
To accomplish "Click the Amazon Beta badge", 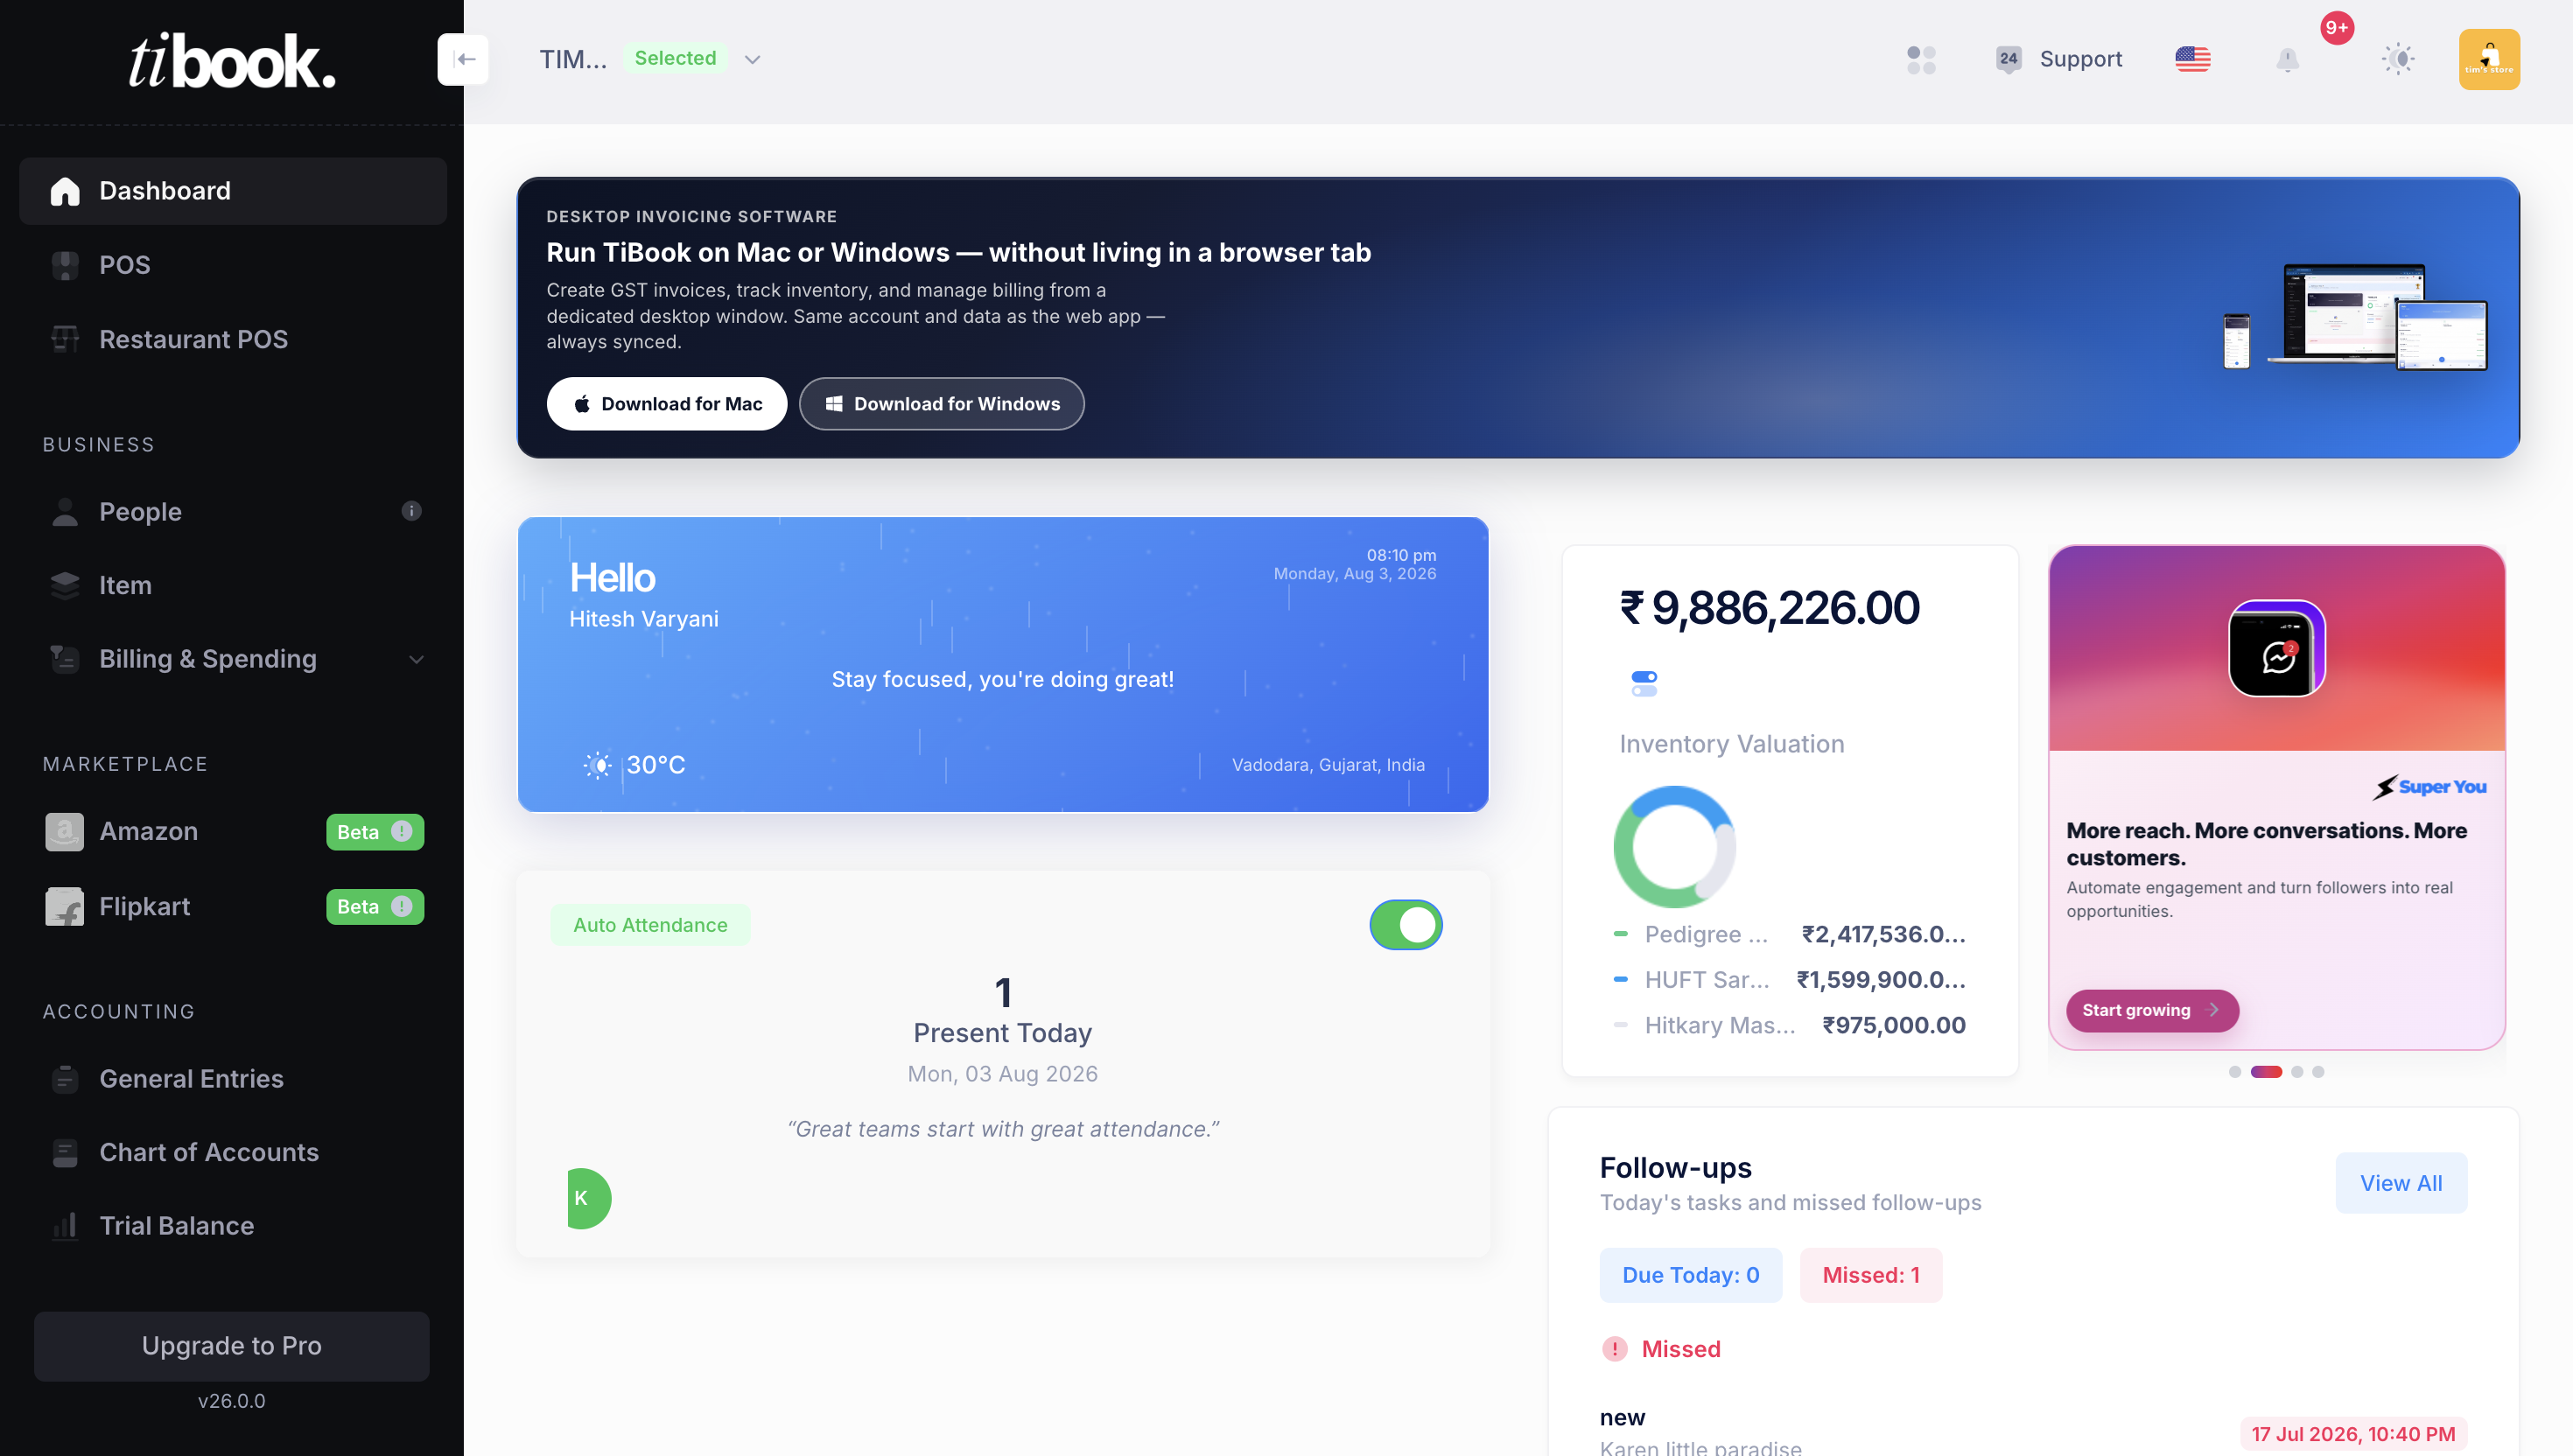I will [374, 832].
